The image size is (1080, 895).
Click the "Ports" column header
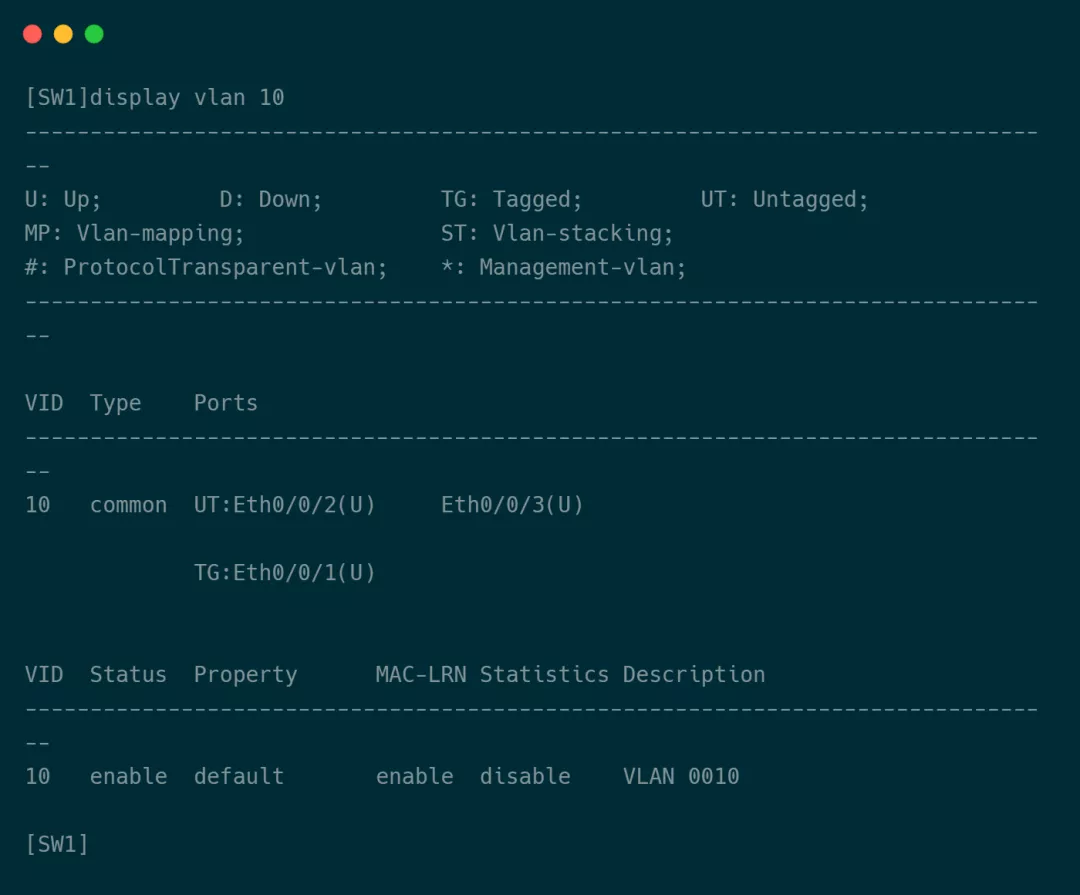tap(226, 403)
